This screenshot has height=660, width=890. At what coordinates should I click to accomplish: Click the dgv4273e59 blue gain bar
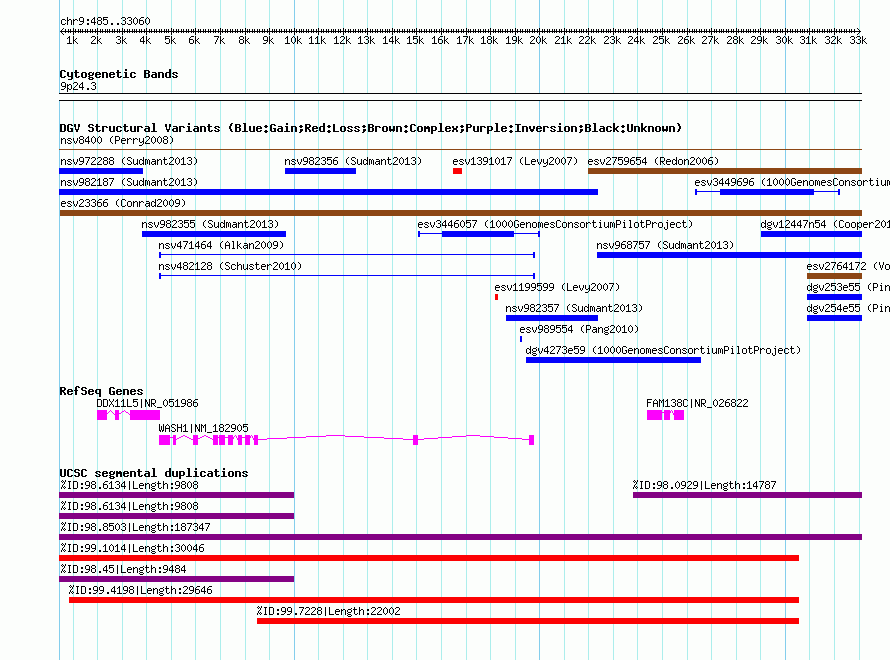tap(613, 360)
